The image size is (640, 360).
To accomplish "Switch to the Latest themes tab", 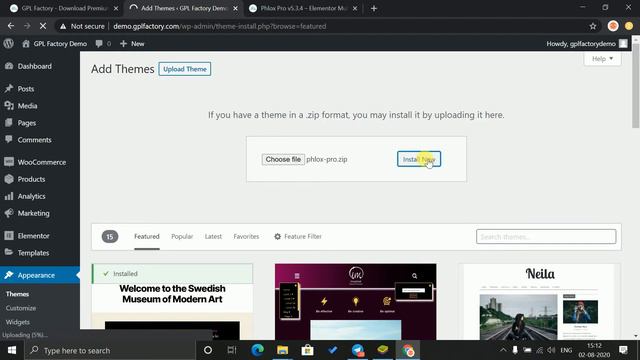I will [213, 236].
